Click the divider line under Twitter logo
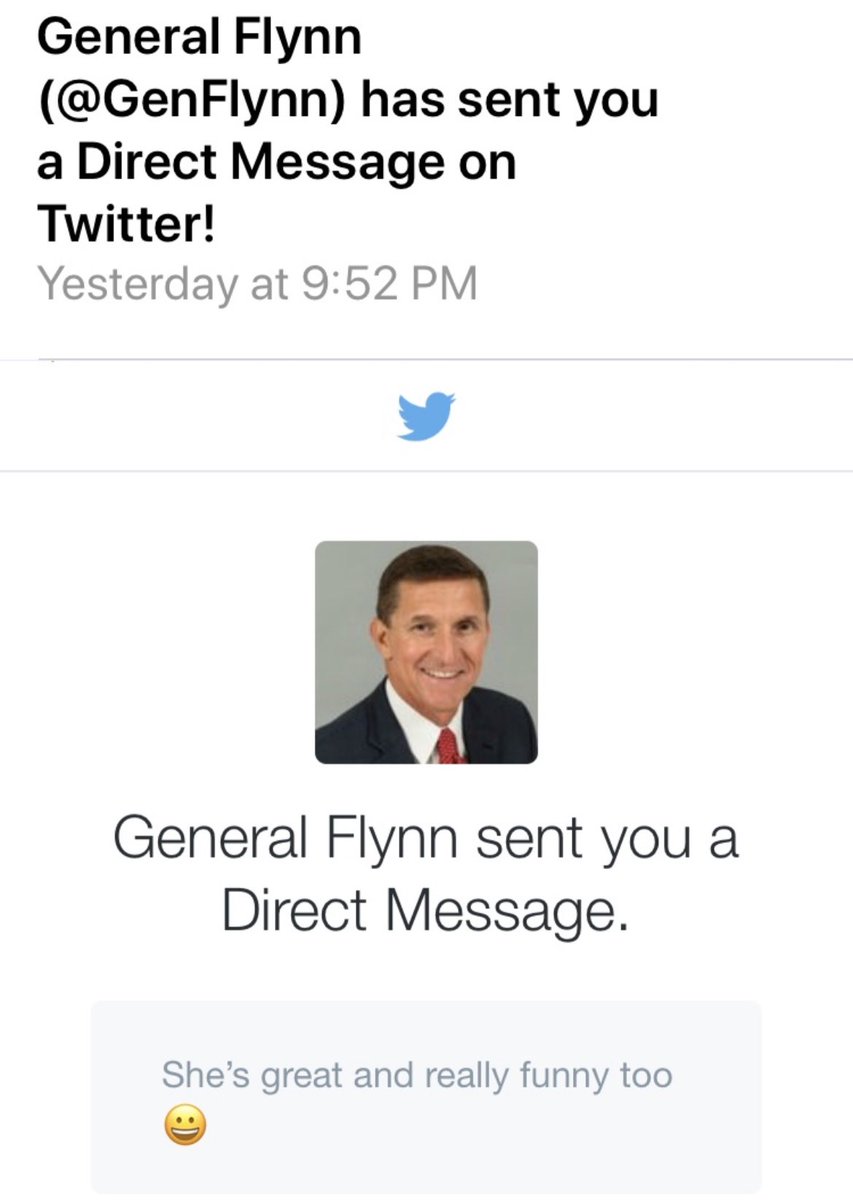 pos(426,471)
